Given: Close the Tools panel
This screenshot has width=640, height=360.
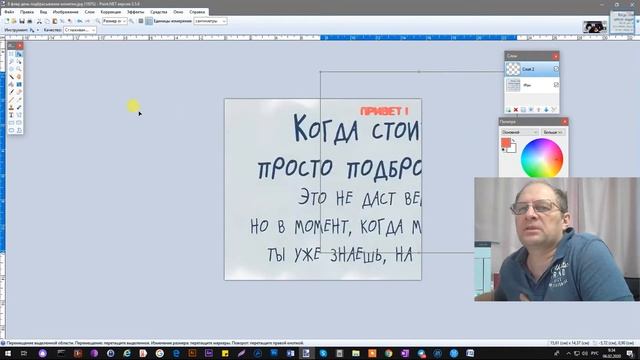Looking at the screenshot, I should click(20, 46).
